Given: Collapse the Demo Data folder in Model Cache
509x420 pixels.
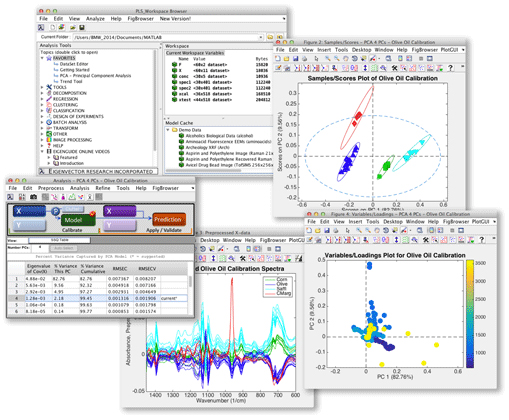Looking at the screenshot, I should pyautogui.click(x=168, y=130).
